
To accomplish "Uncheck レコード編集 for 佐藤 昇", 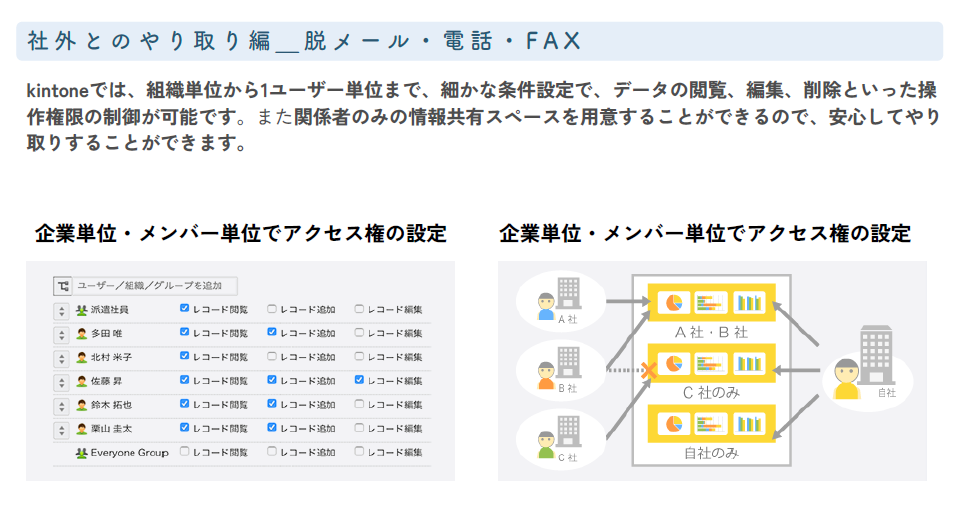I will pos(359,380).
